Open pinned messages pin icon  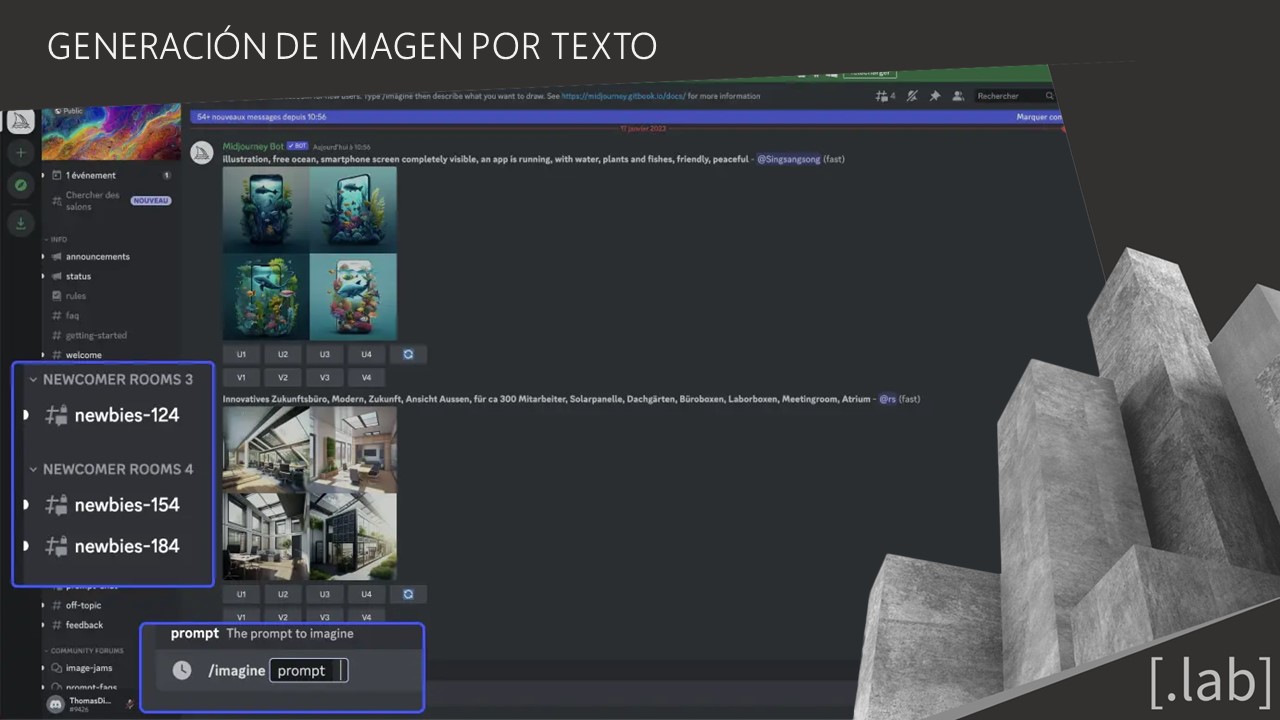(x=935, y=96)
